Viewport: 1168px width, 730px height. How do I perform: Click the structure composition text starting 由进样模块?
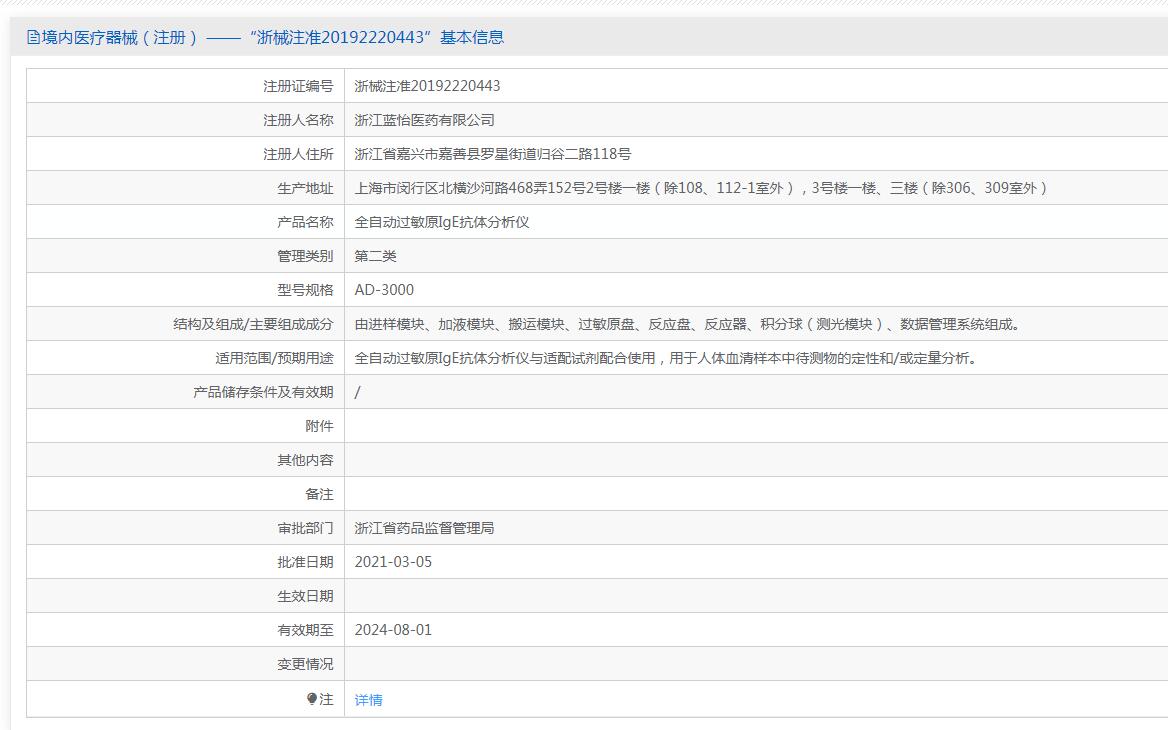(687, 324)
